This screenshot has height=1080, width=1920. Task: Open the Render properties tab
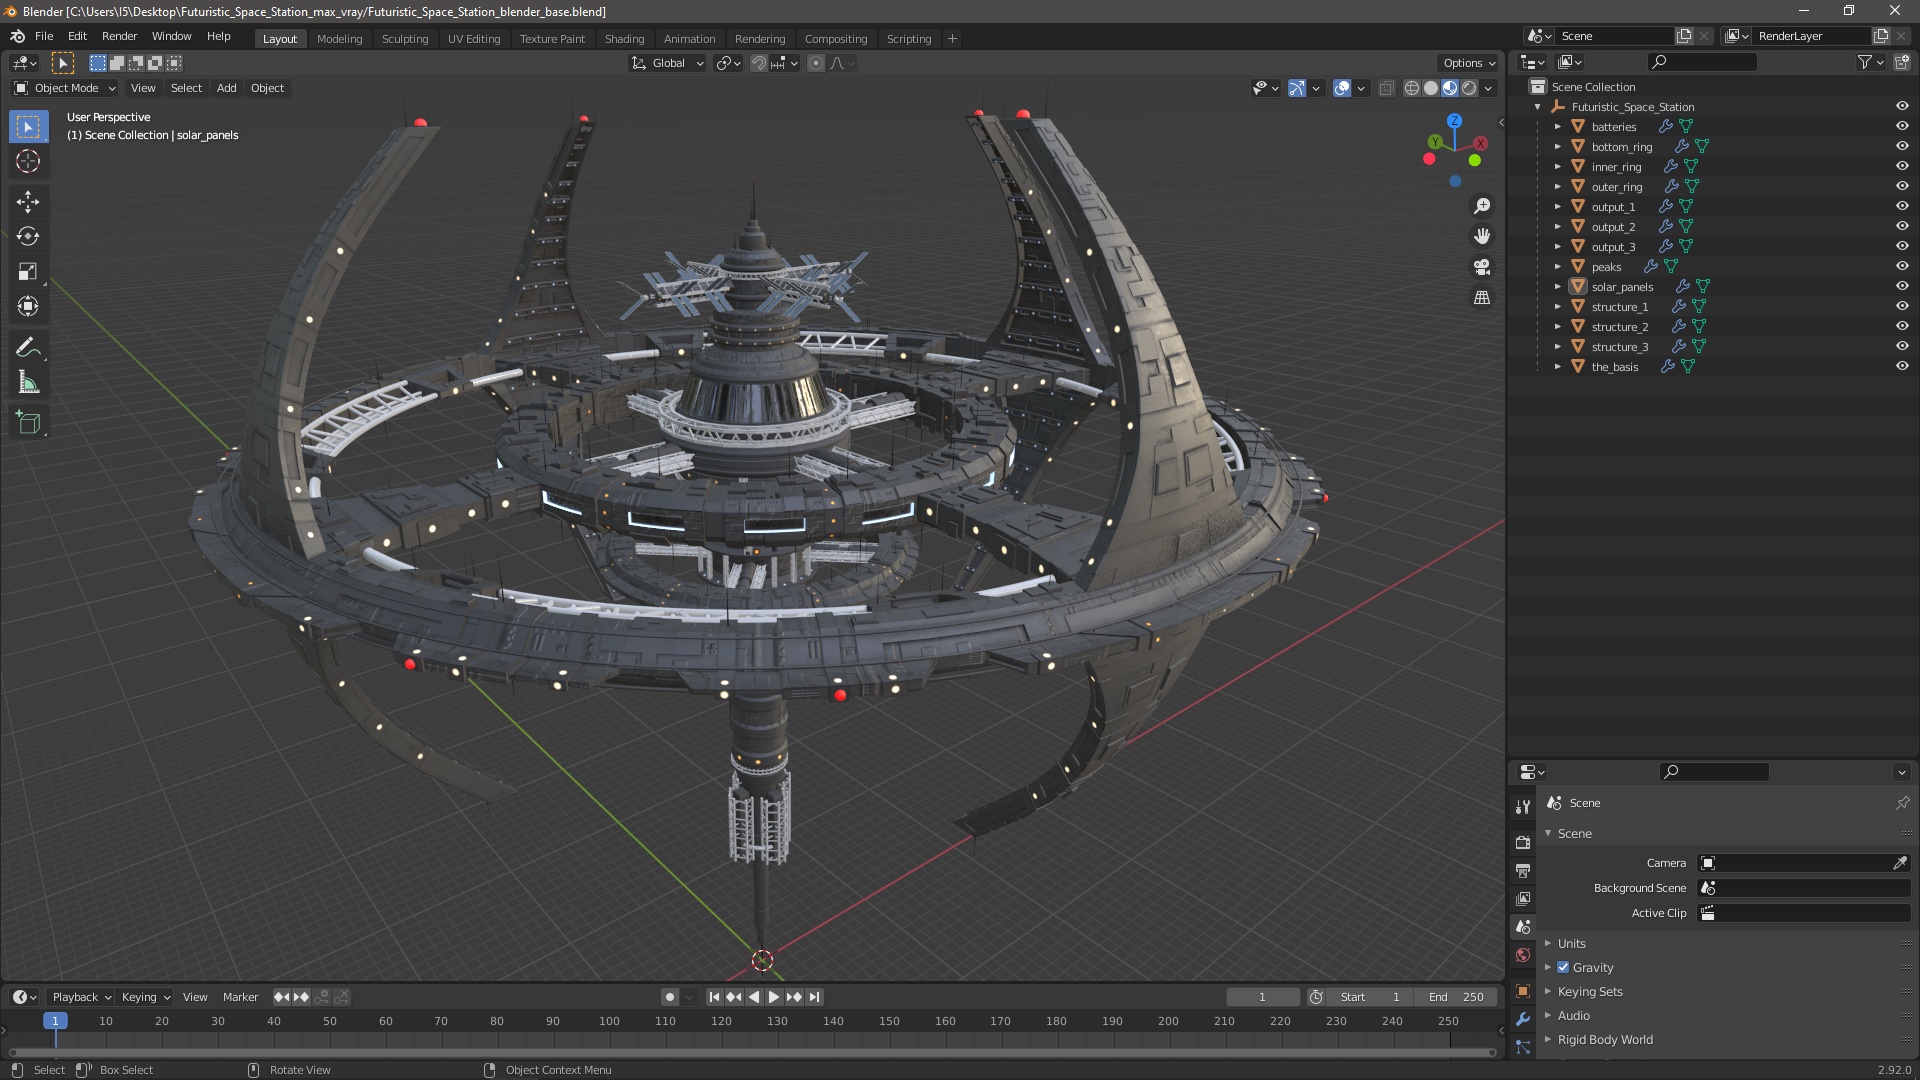[x=1523, y=843]
